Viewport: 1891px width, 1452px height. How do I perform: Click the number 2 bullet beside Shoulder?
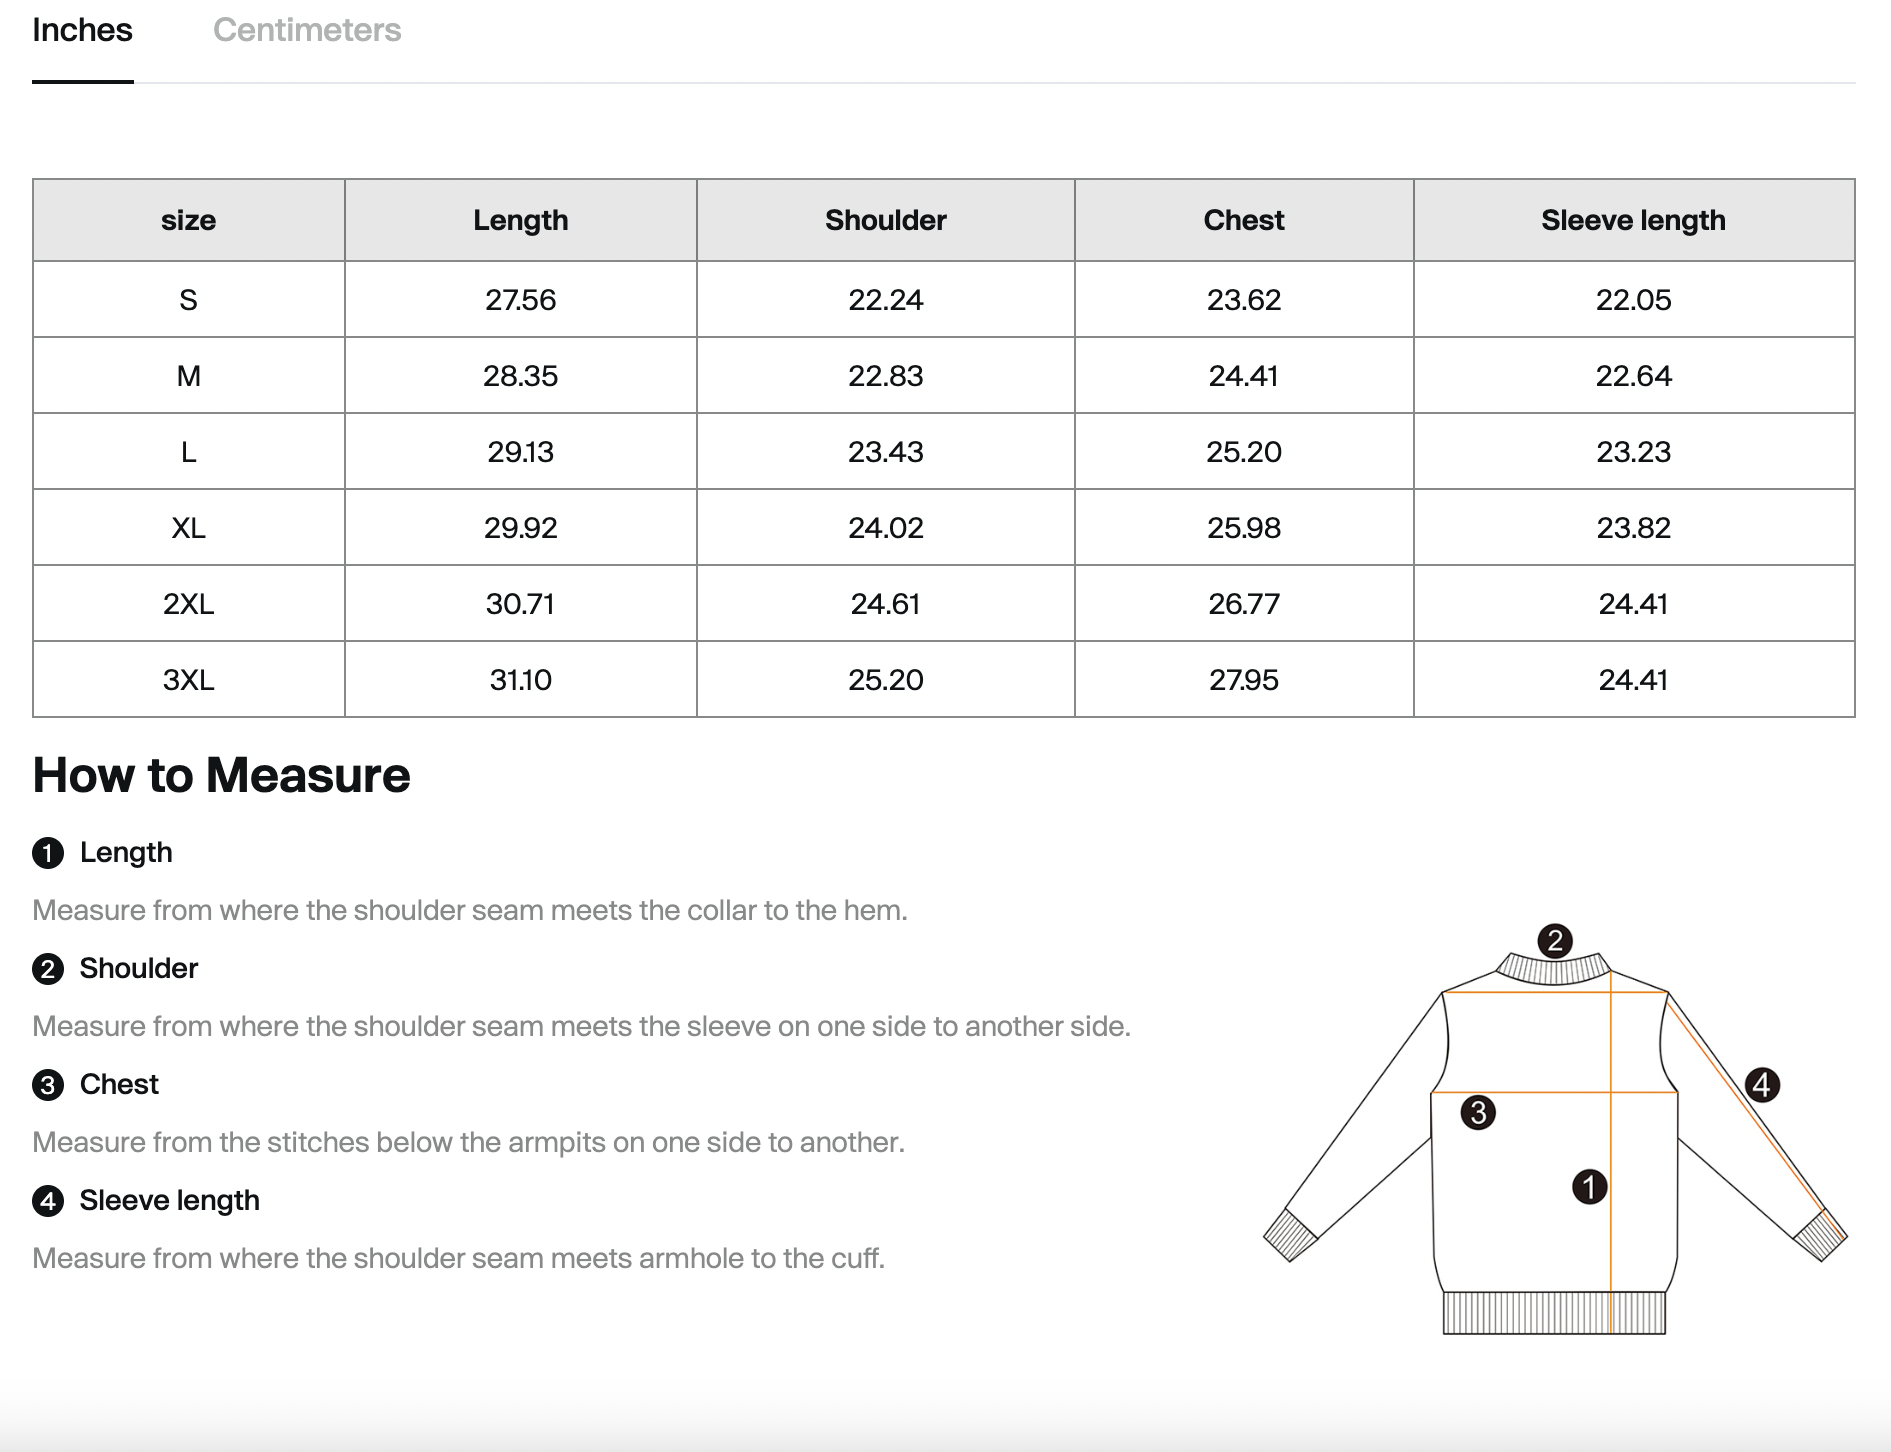[48, 969]
